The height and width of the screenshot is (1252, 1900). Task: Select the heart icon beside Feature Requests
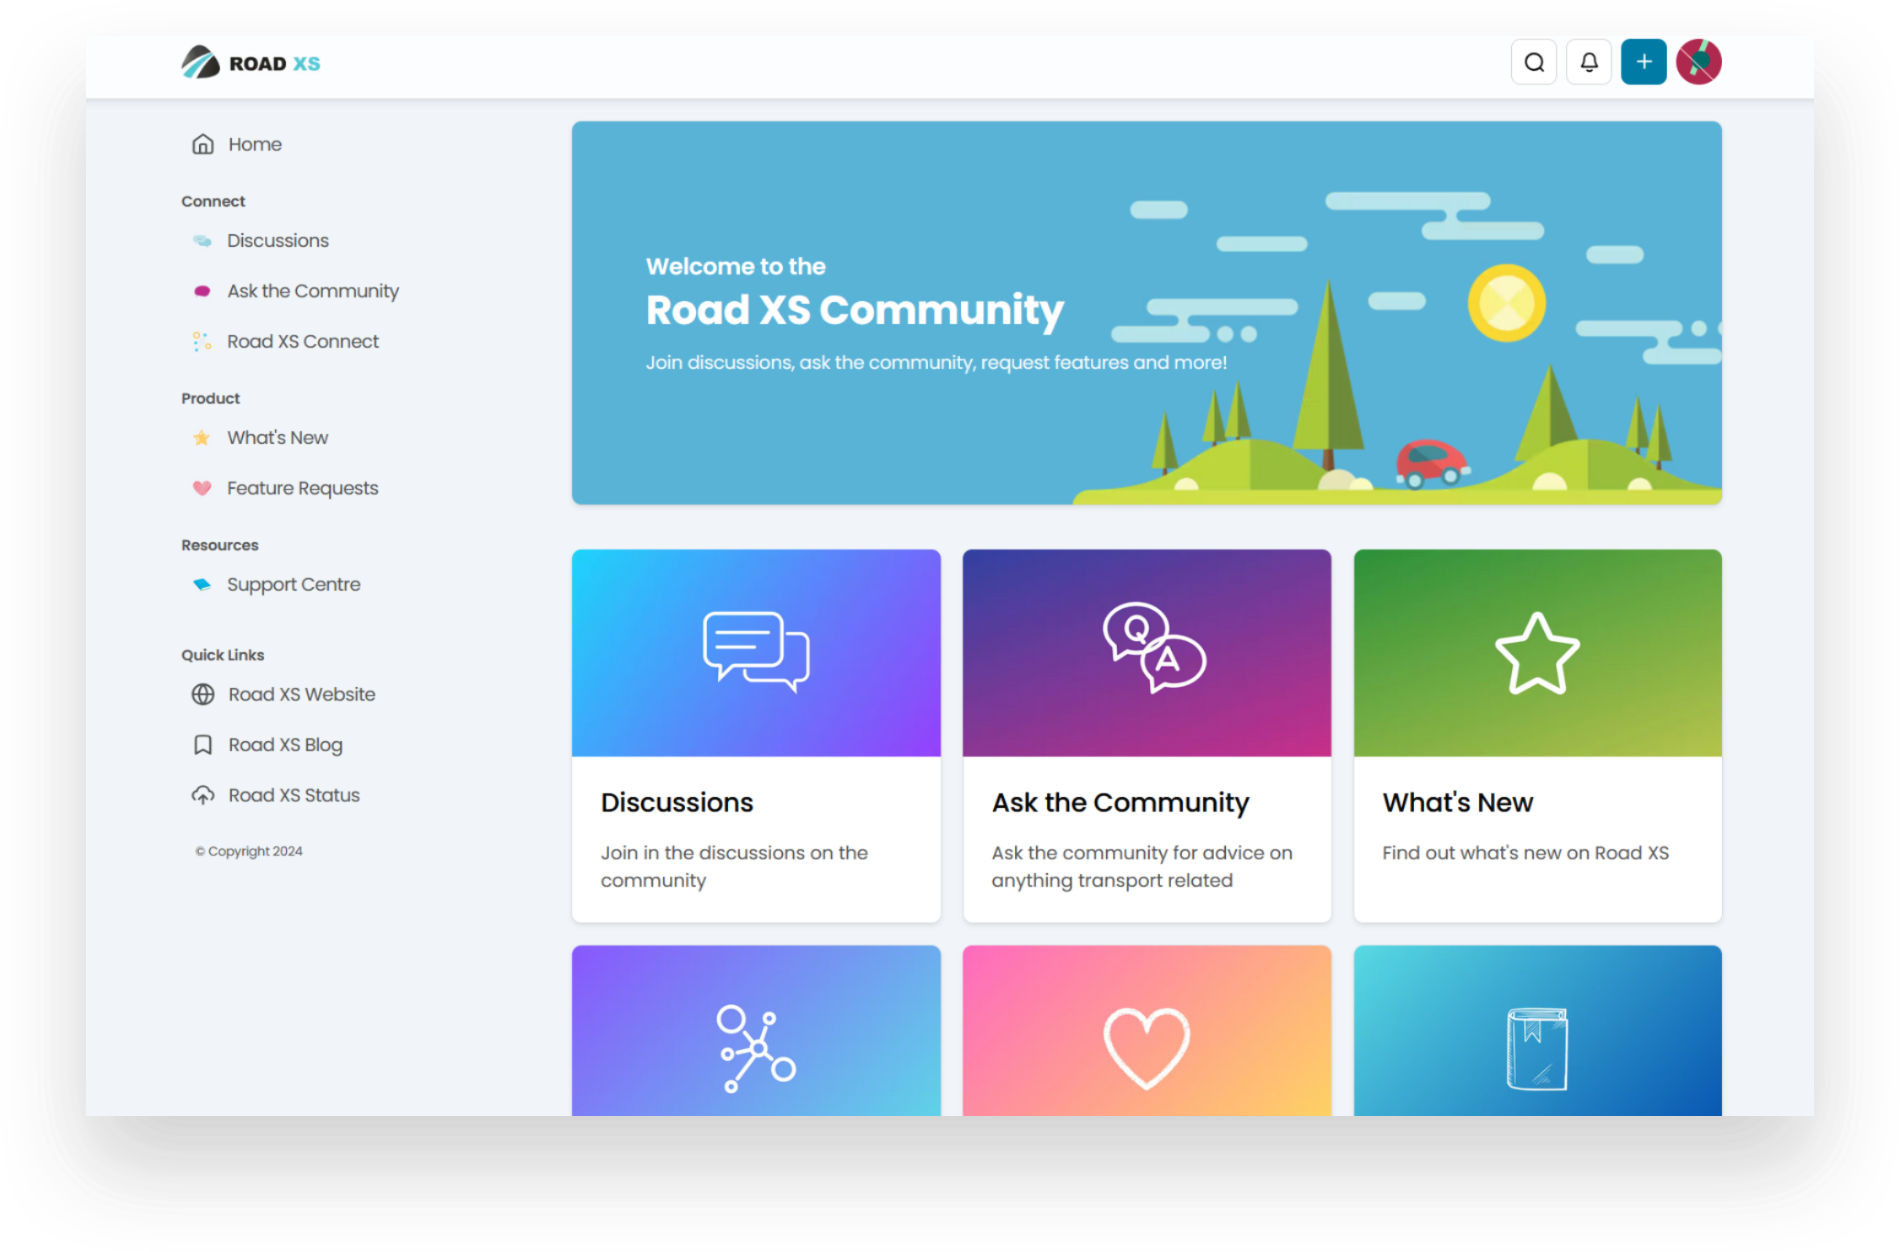click(x=202, y=488)
